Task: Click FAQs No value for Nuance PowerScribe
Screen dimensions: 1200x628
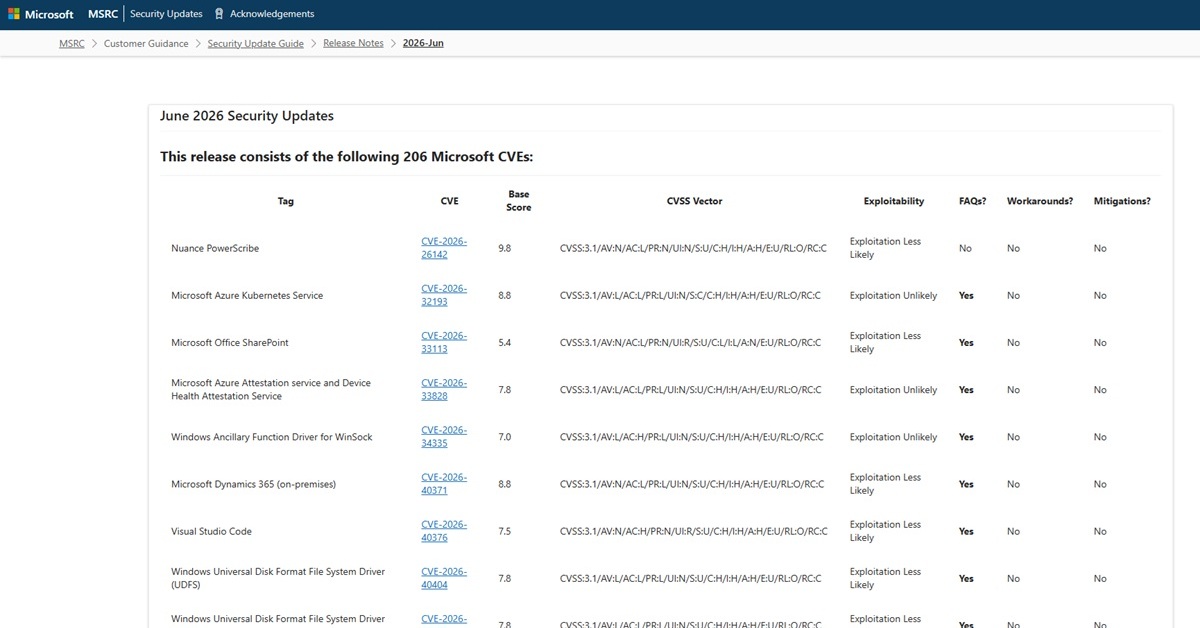Action: [965, 248]
